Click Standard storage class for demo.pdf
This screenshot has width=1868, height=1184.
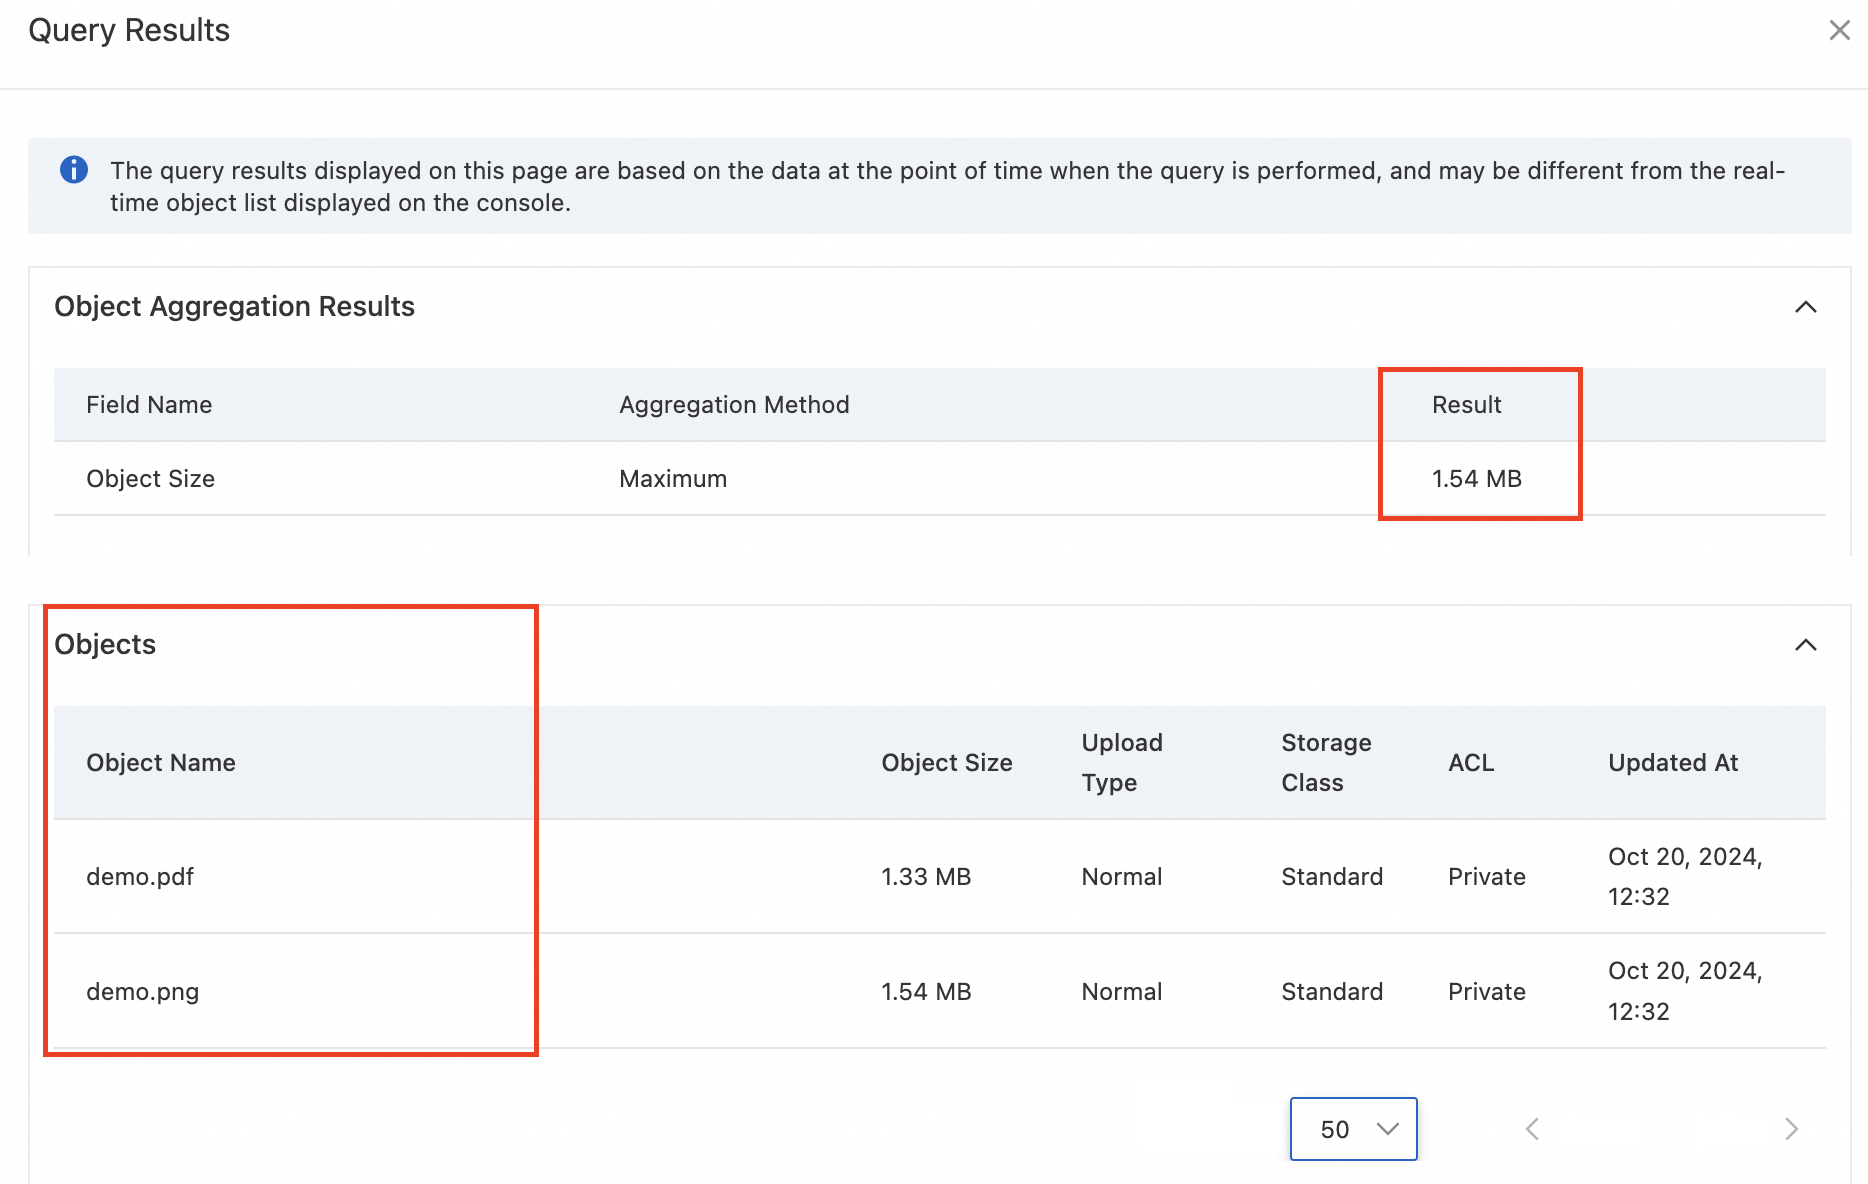coord(1332,877)
